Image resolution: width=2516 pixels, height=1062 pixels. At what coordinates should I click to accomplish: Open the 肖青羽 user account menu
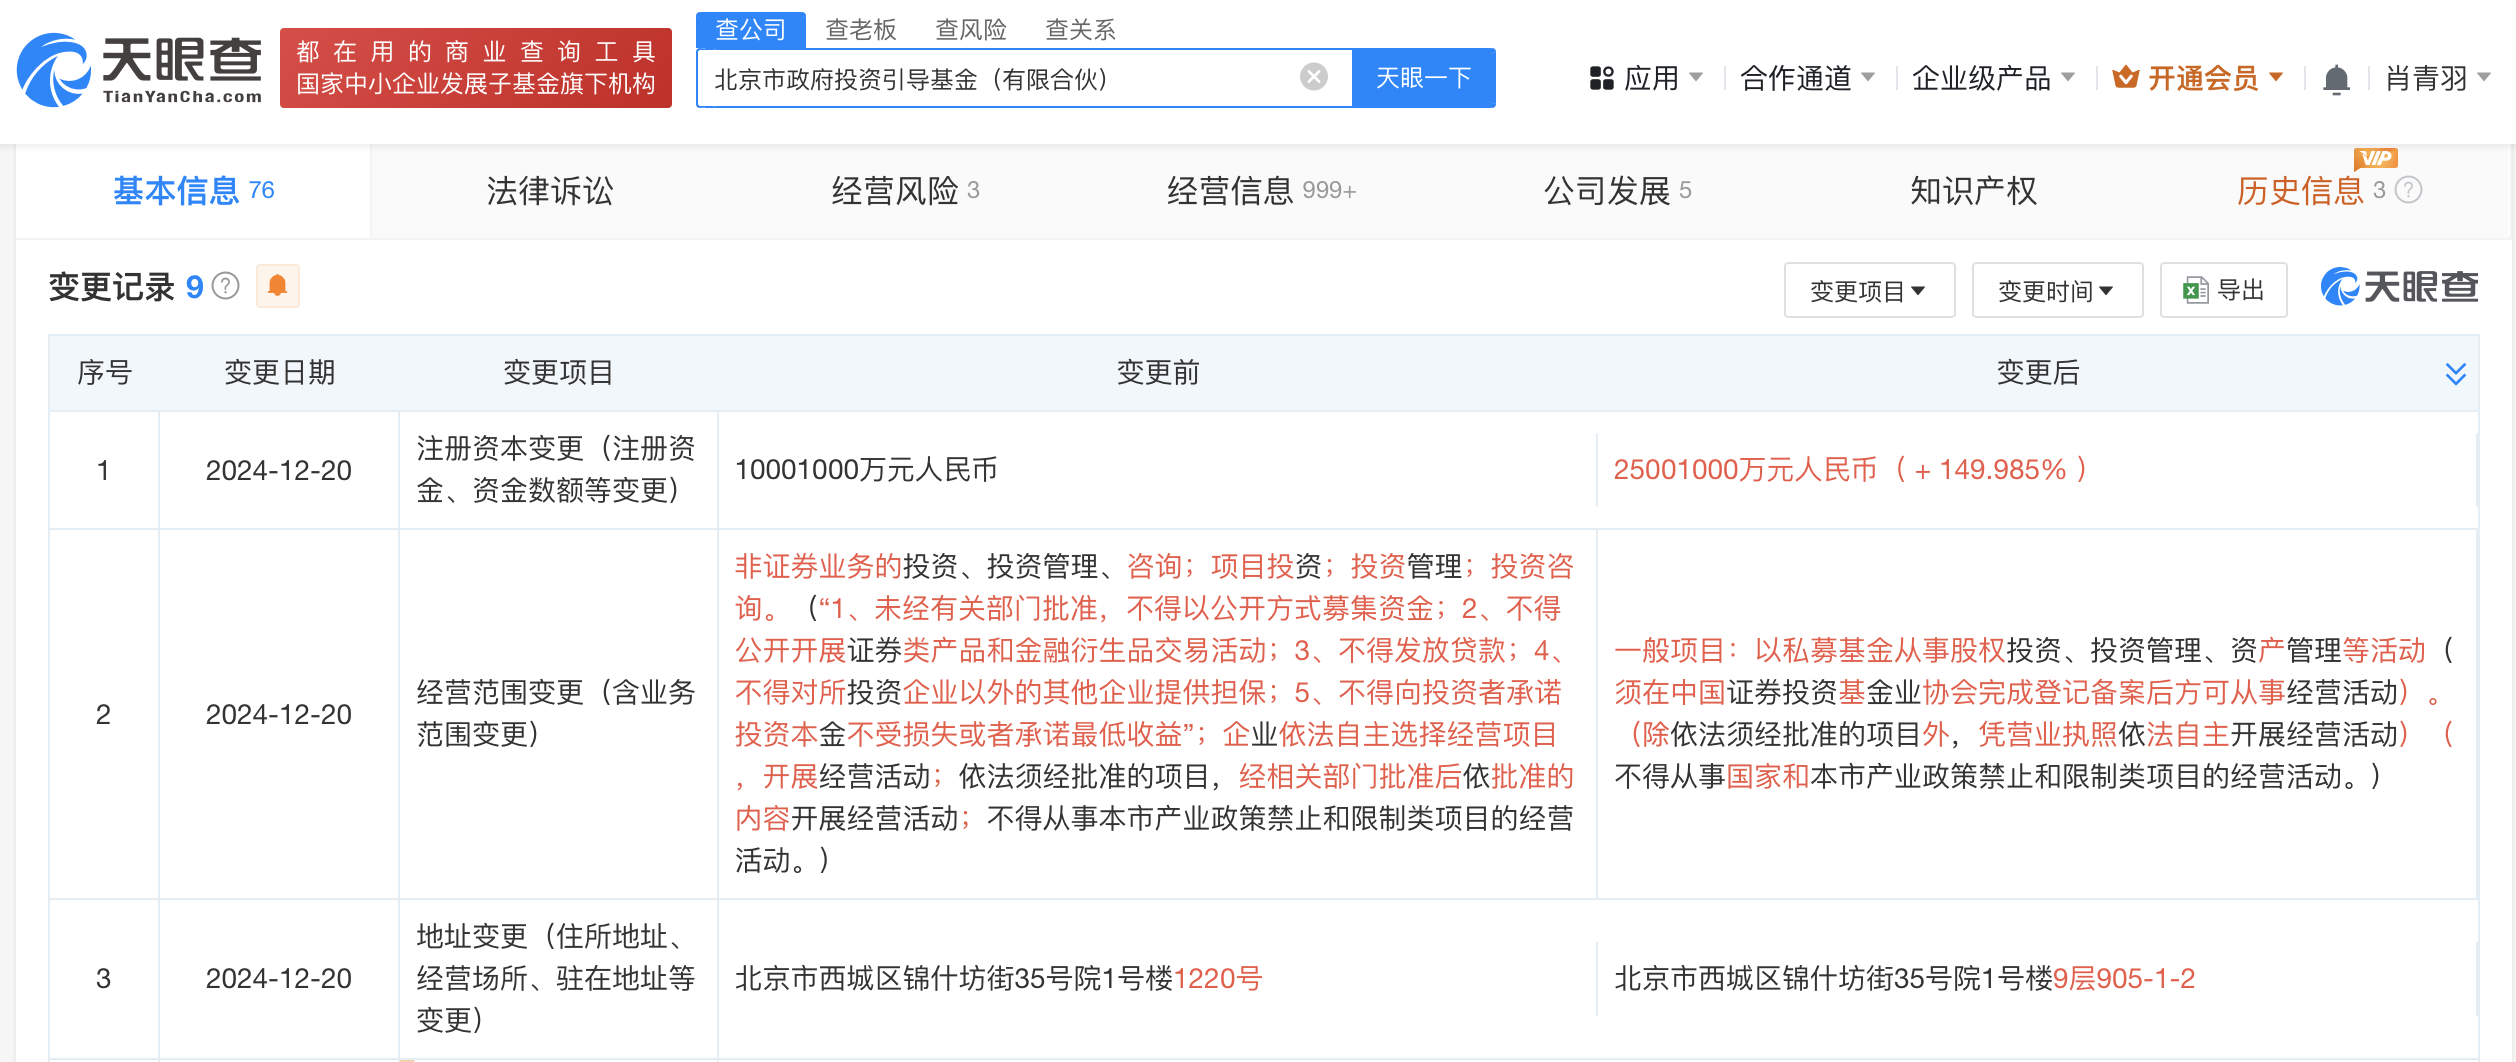point(2438,78)
